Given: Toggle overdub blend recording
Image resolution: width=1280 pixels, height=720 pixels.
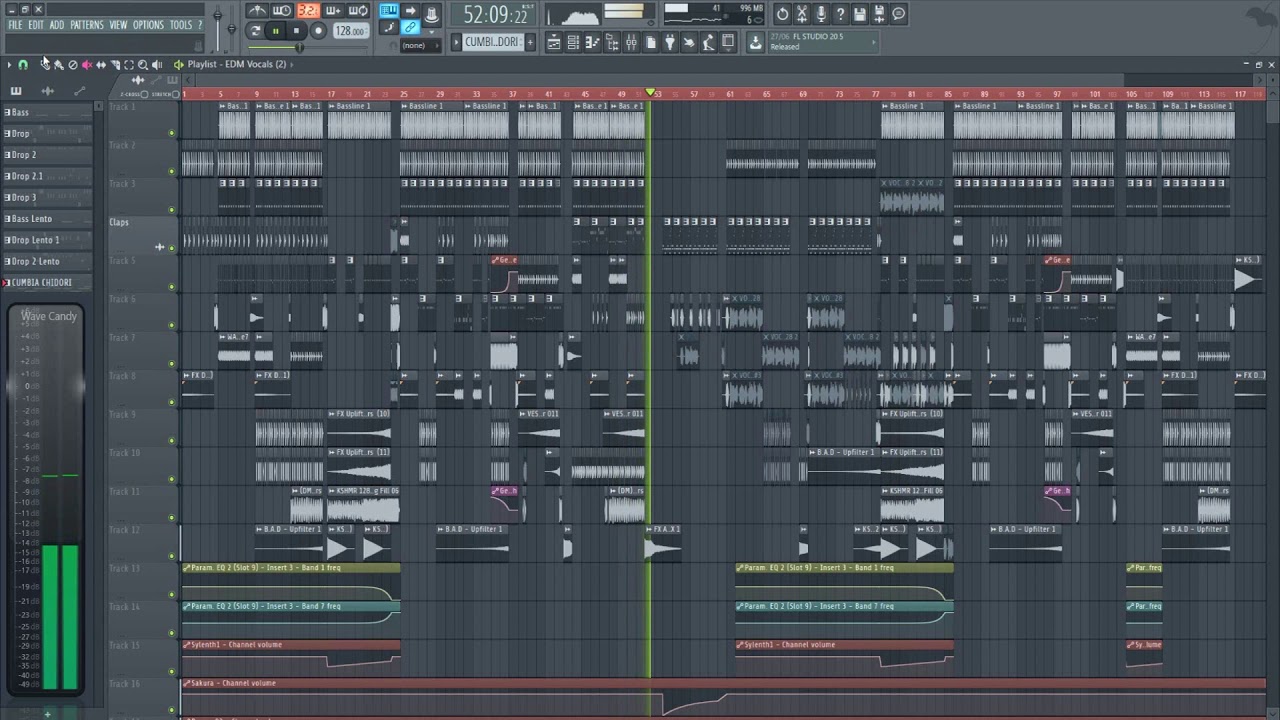Looking at the screenshot, I should [x=333, y=11].
